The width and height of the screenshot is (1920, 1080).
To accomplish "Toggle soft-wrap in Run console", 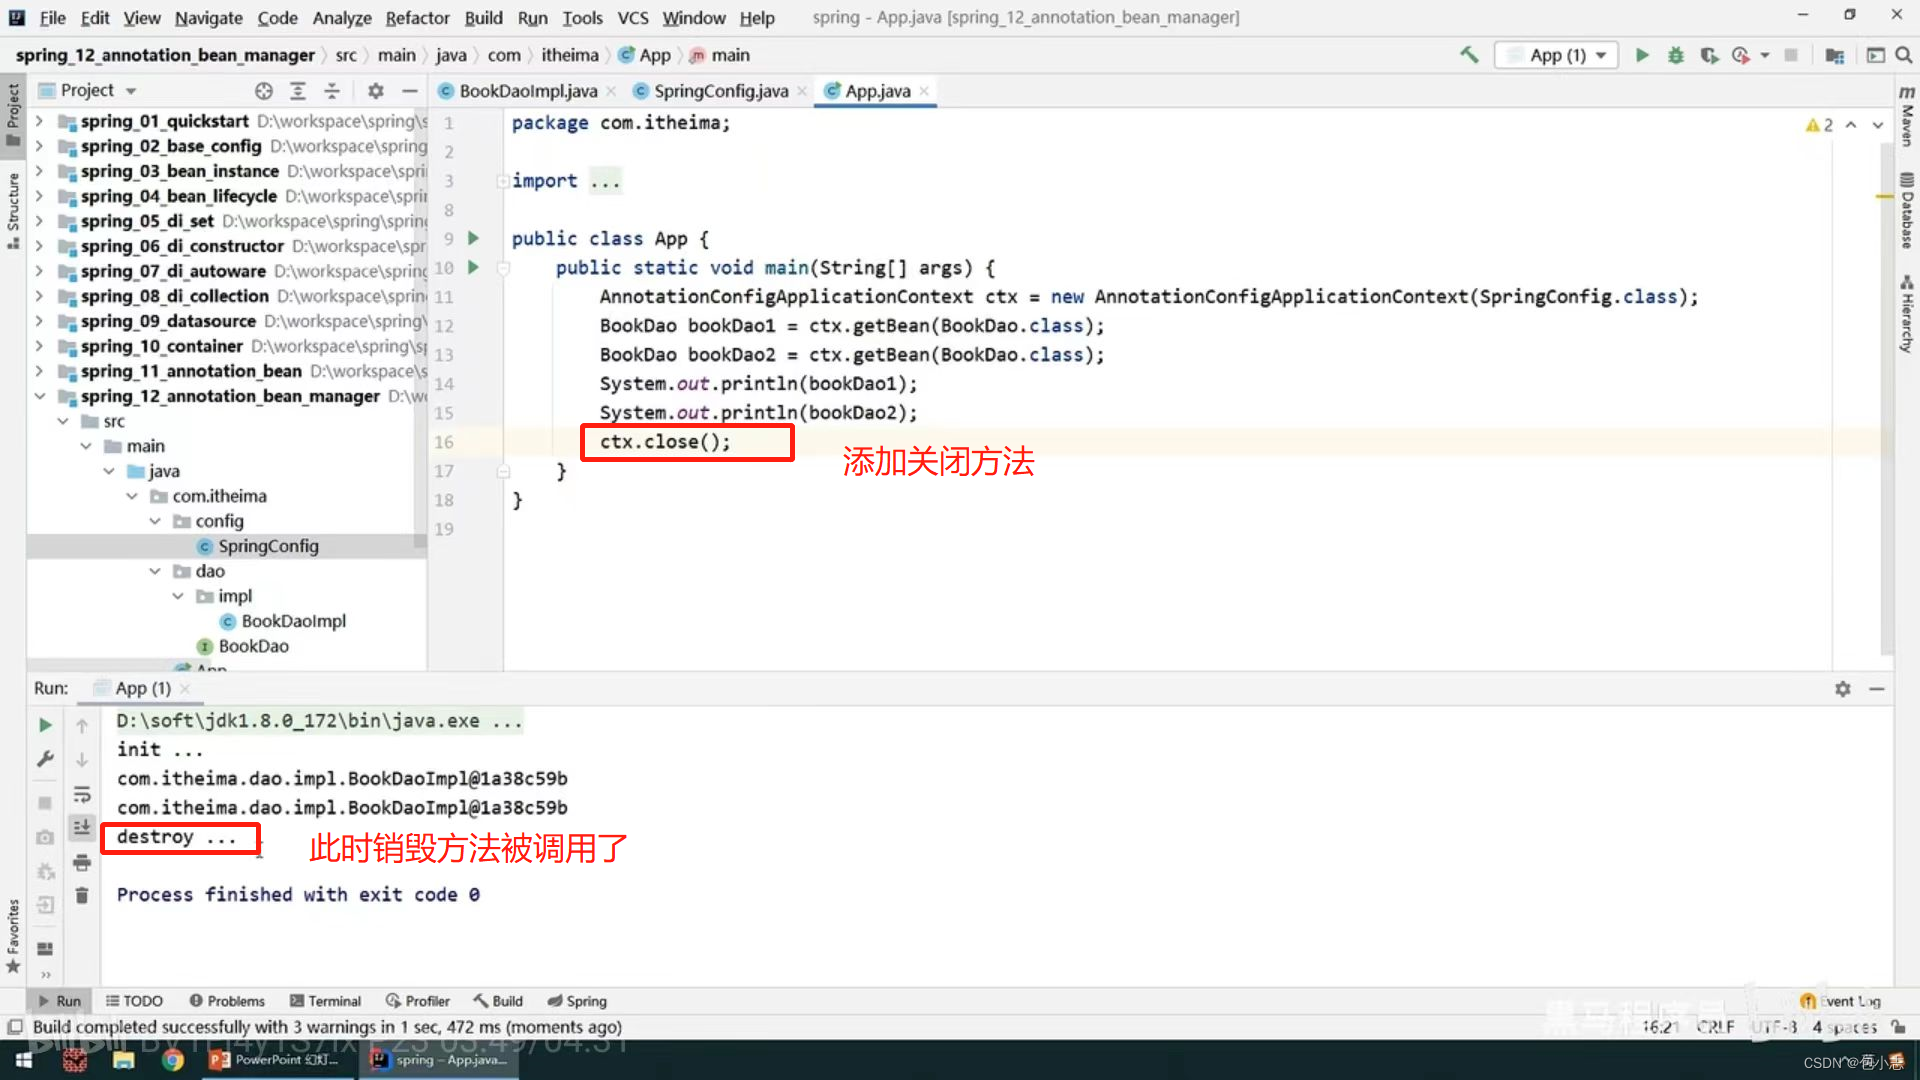I will 82,794.
